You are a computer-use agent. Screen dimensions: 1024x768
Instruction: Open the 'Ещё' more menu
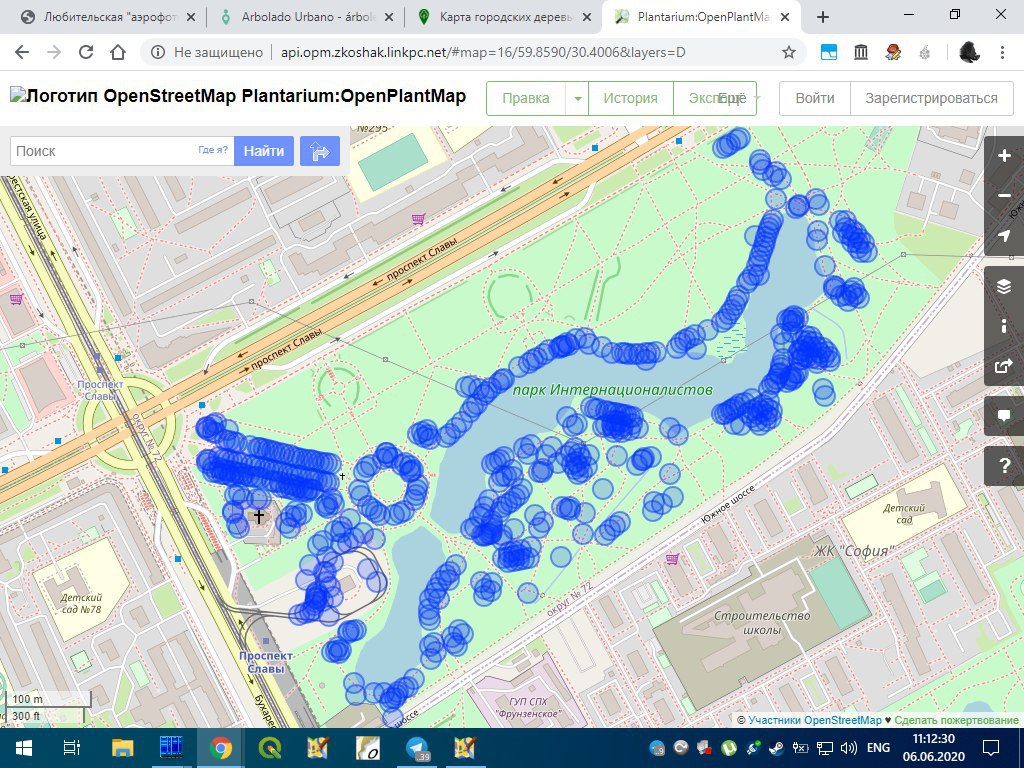(737, 98)
